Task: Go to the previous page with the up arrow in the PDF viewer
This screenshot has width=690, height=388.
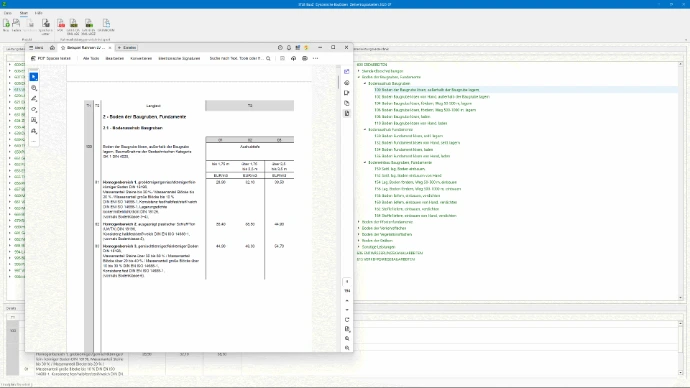Action: pyautogui.click(x=347, y=301)
